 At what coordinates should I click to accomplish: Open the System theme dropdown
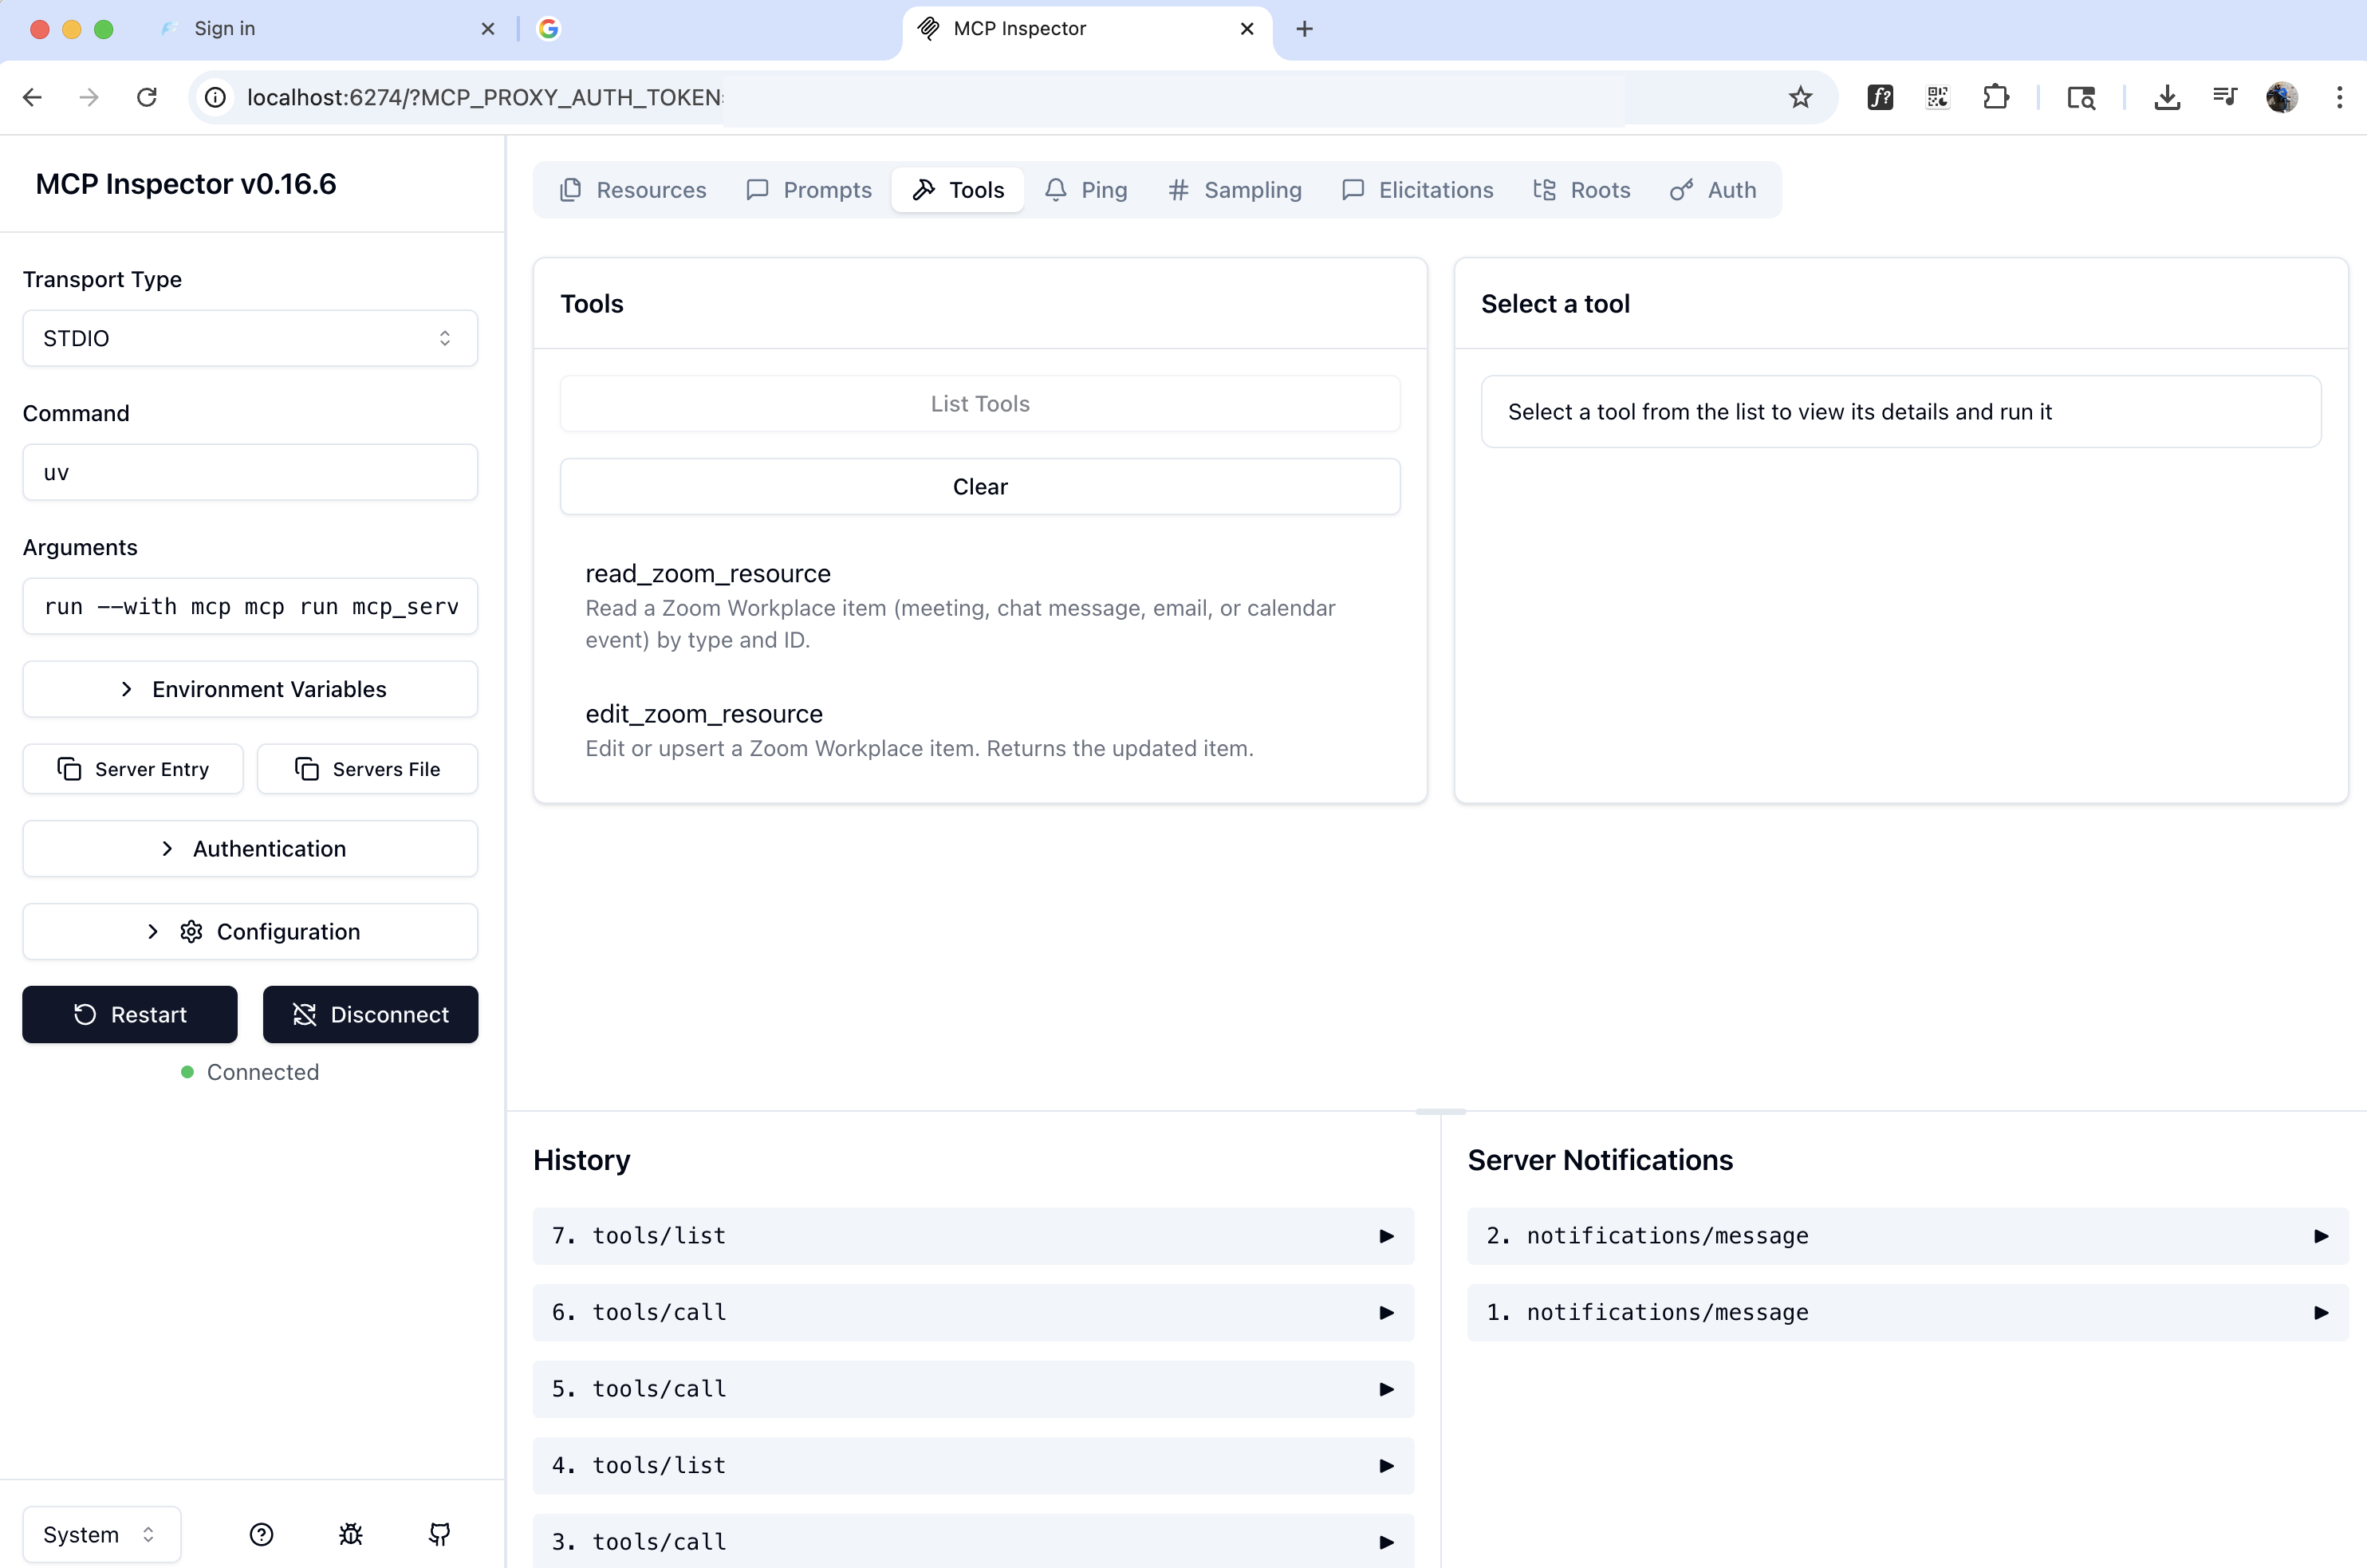click(x=102, y=1534)
